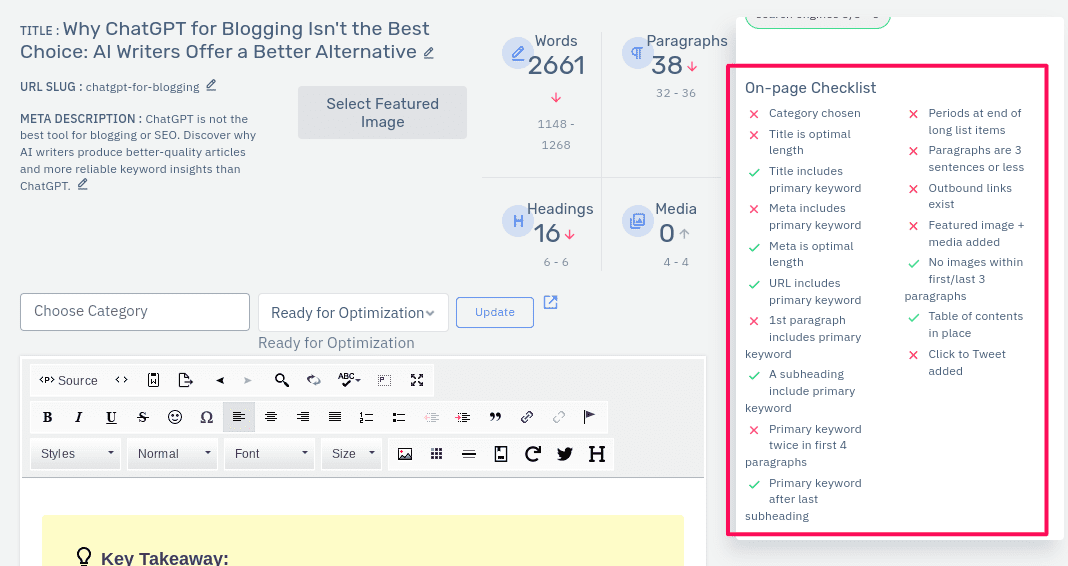The height and width of the screenshot is (566, 1068).
Task: Click 'Click to Tweet added' checklist item
Action: point(967,362)
